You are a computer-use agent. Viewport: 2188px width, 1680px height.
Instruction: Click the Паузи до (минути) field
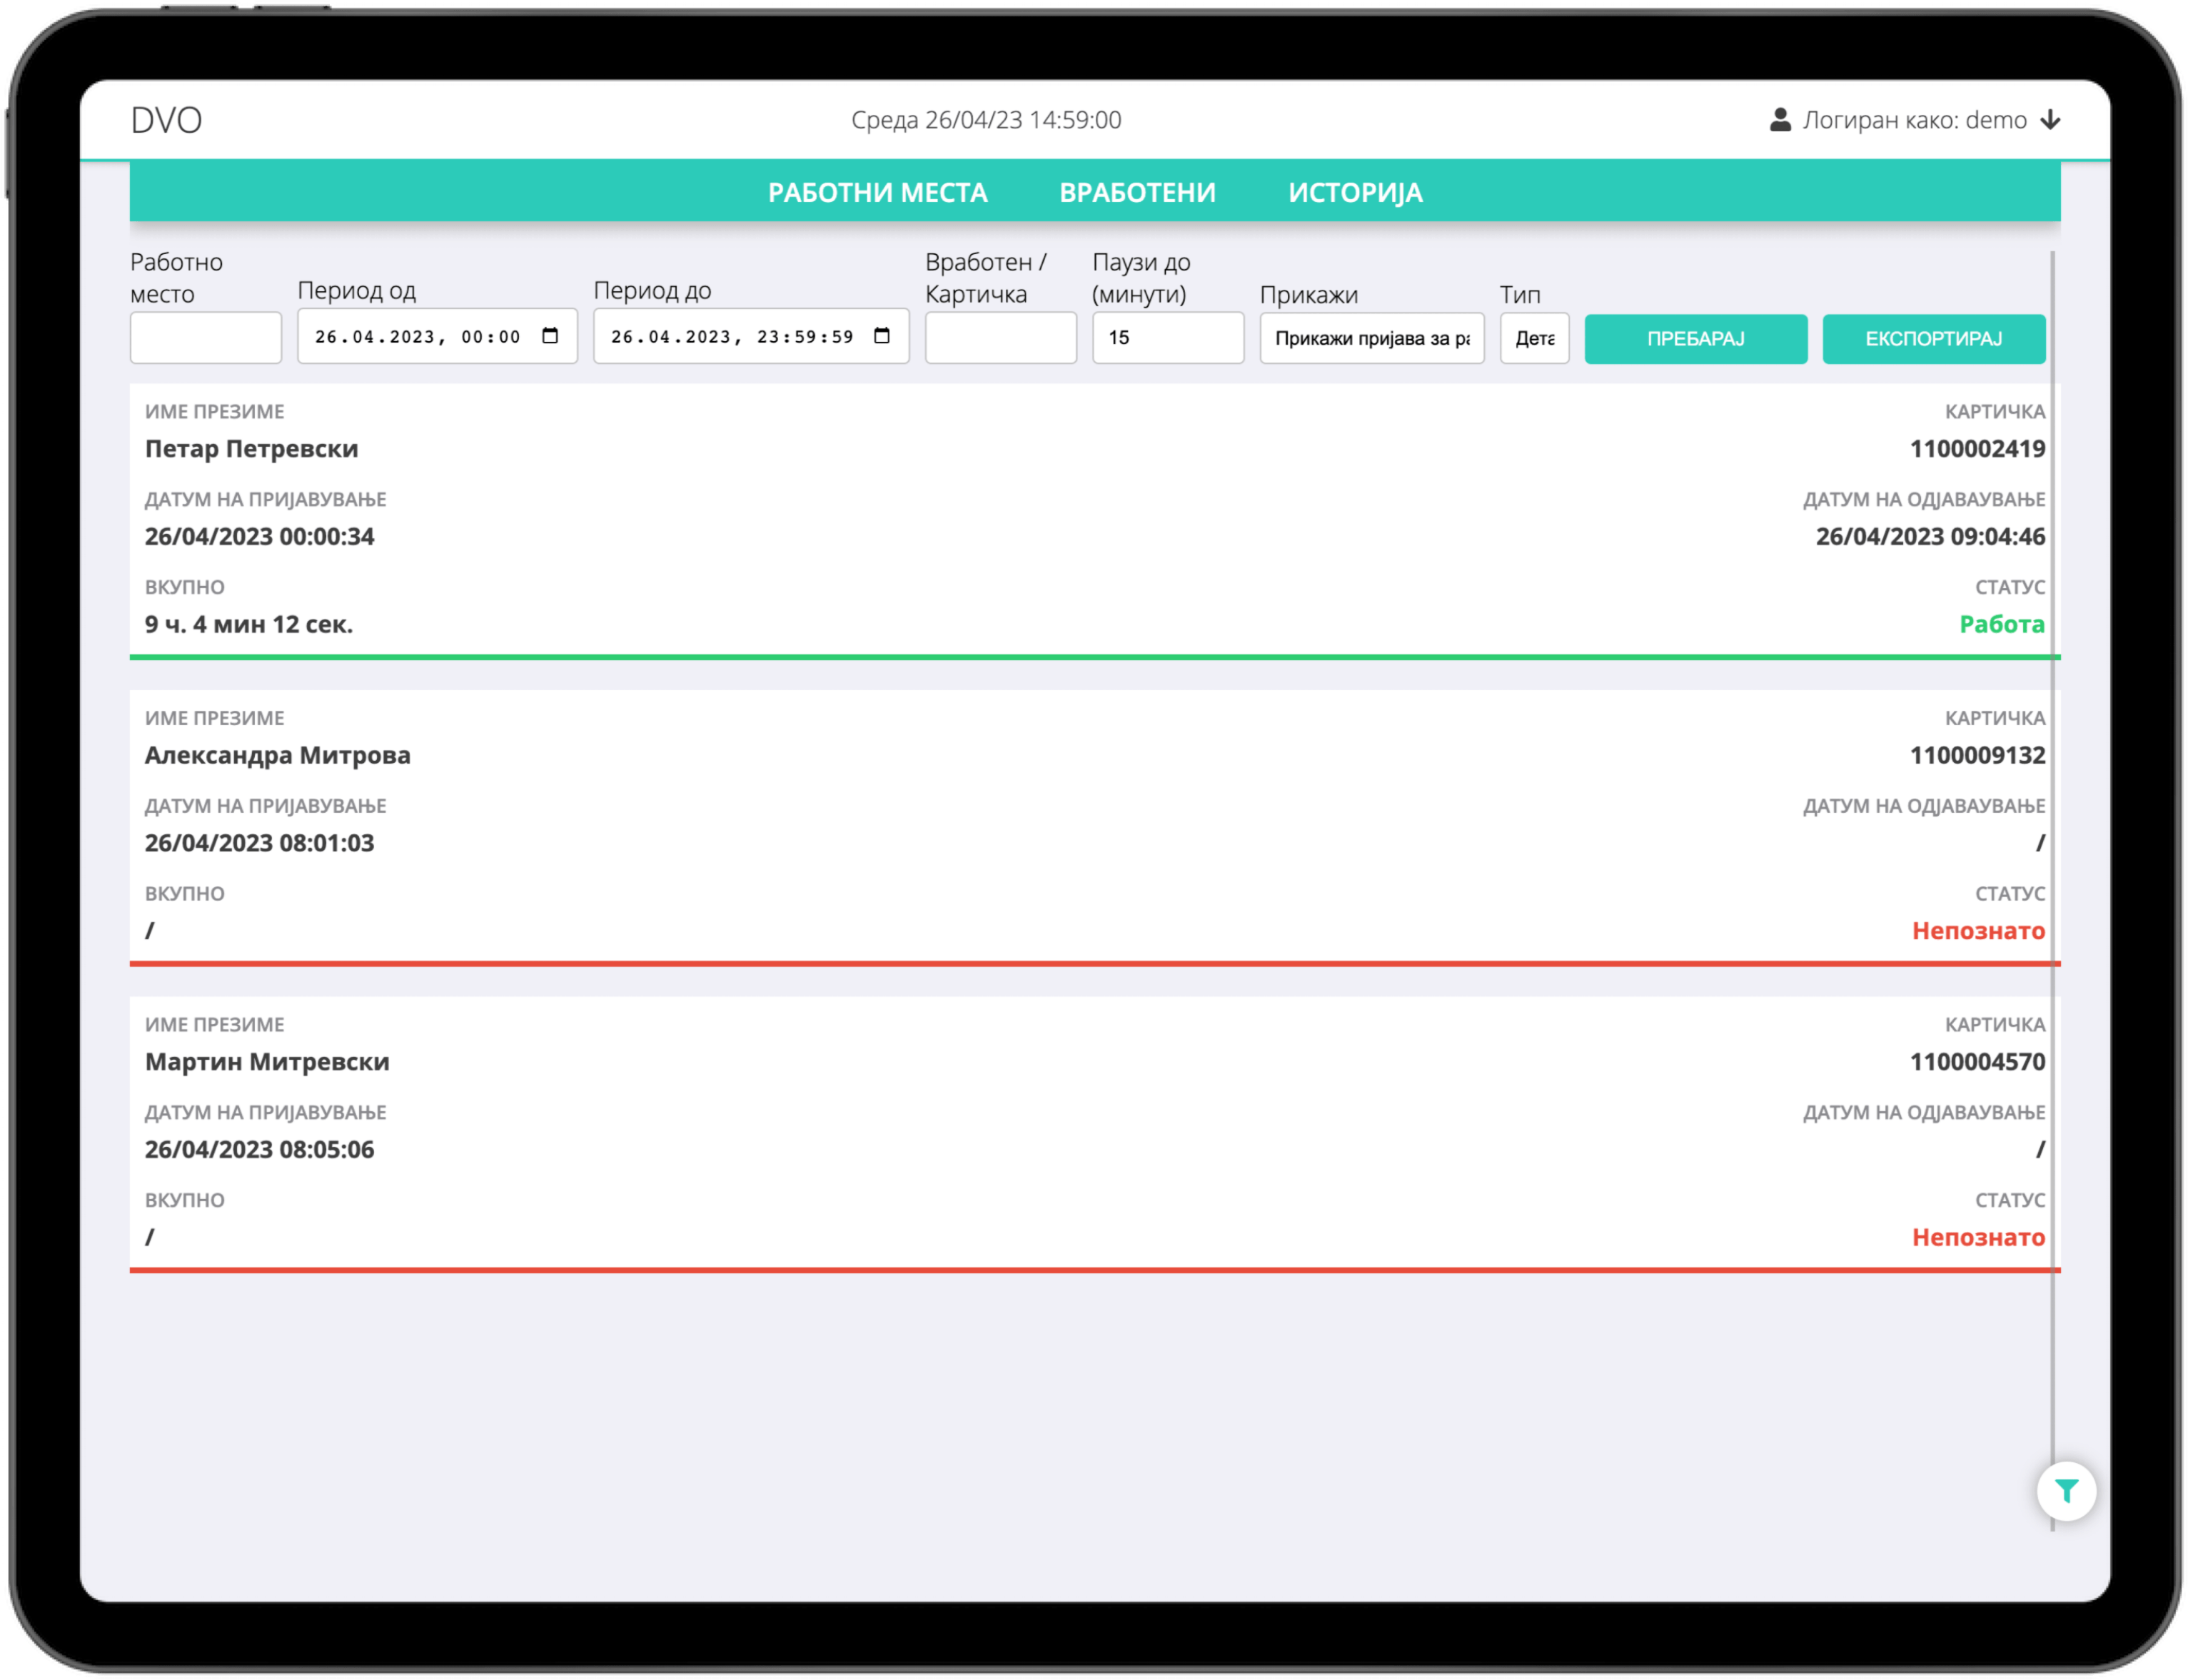(1167, 338)
